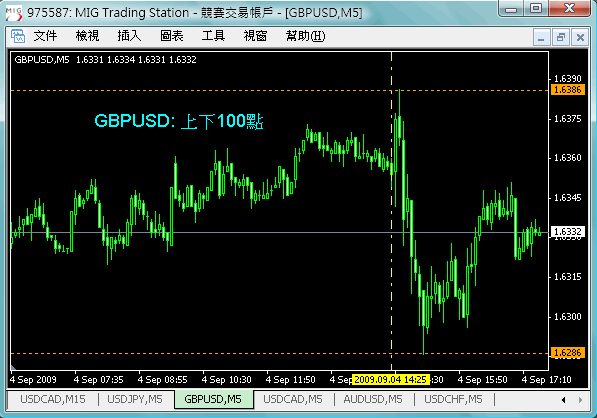The height and width of the screenshot is (418, 597).
Task: Open the 圖表 (Charts) menu
Action: pyautogui.click(x=171, y=36)
